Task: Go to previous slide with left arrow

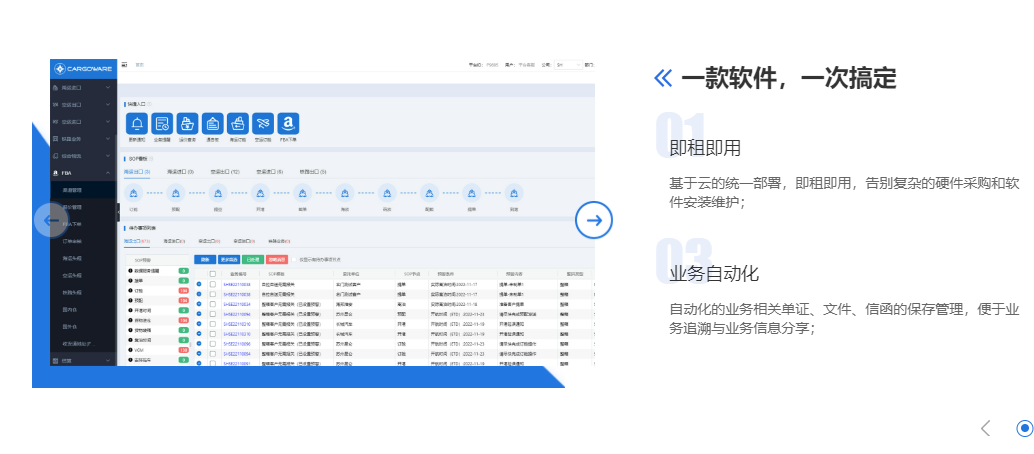Action: click(50, 221)
